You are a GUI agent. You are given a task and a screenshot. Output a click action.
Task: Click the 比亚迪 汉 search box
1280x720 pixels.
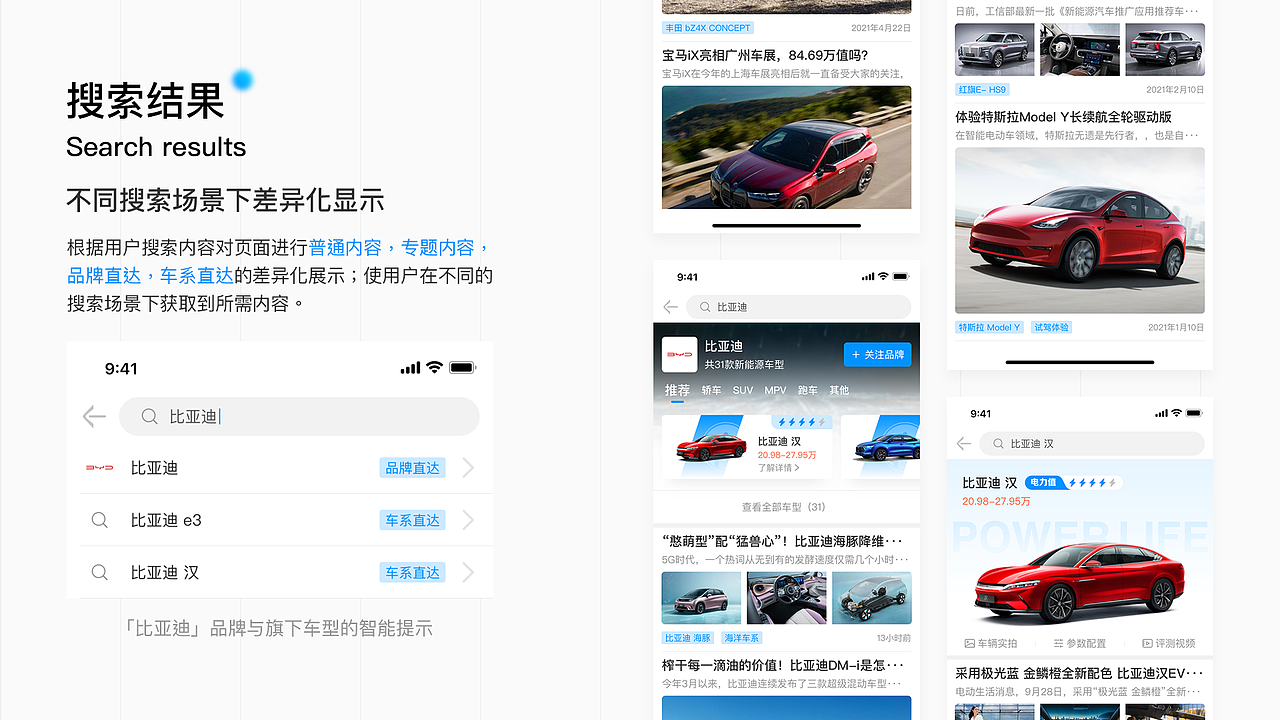1091,443
